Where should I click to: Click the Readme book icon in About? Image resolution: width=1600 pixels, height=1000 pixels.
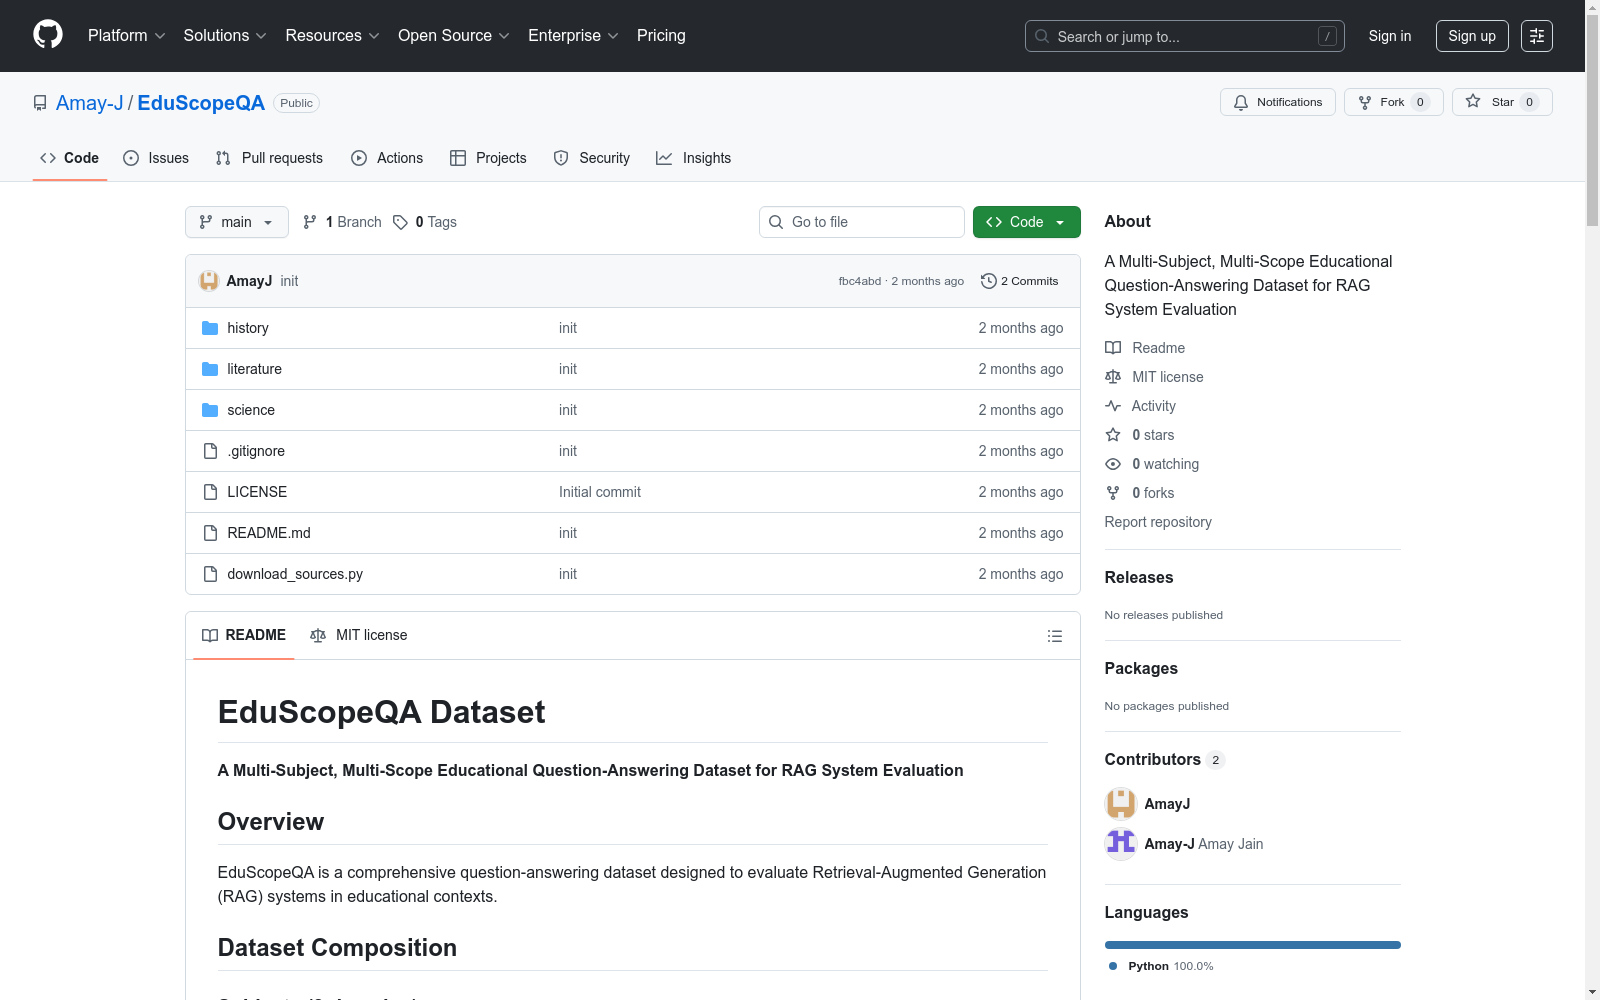pyautogui.click(x=1113, y=348)
